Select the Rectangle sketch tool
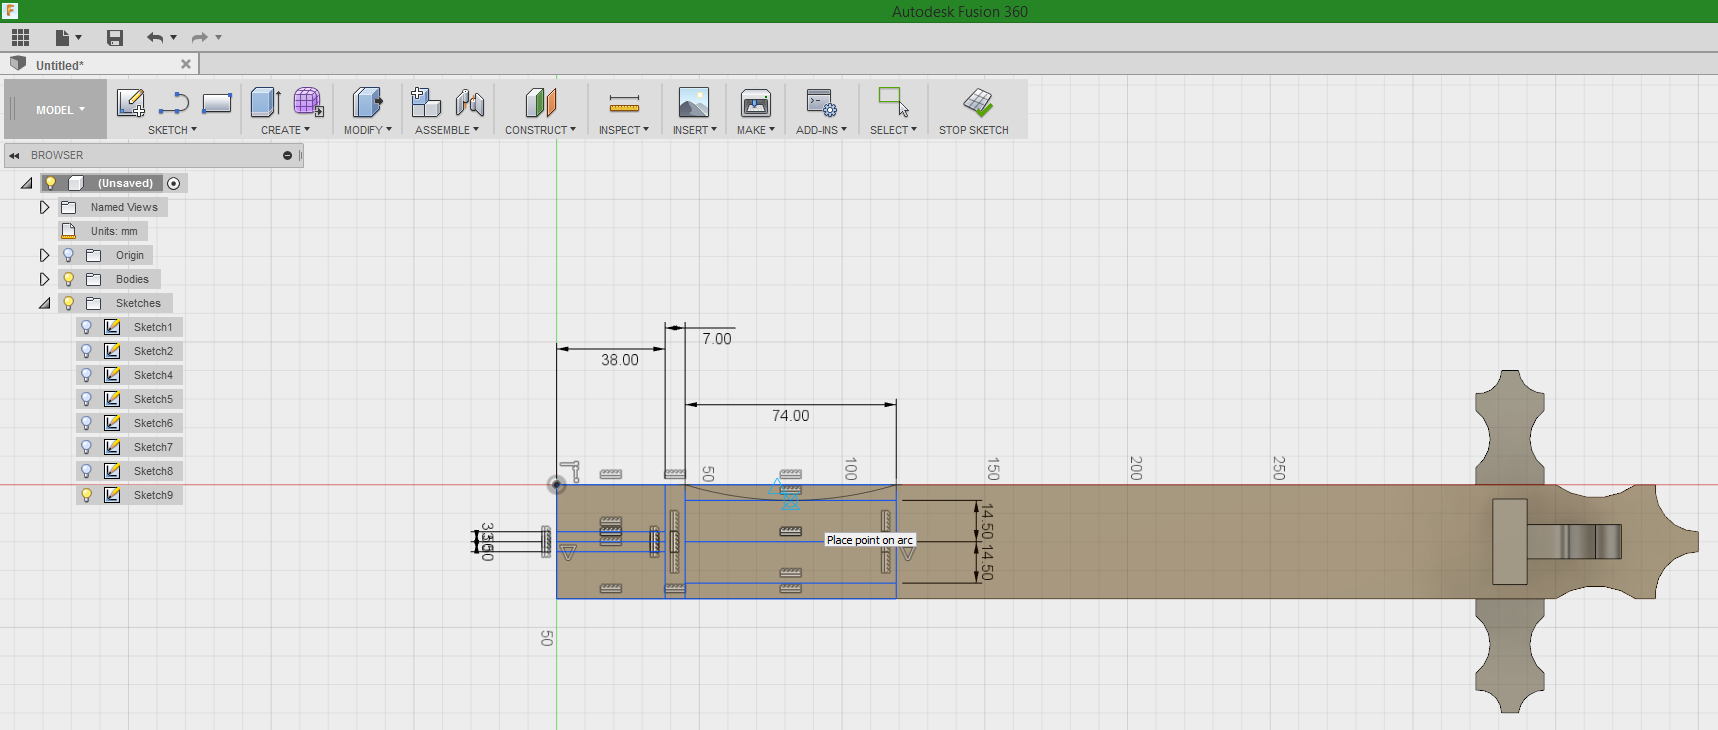Image resolution: width=1718 pixels, height=730 pixels. (217, 103)
